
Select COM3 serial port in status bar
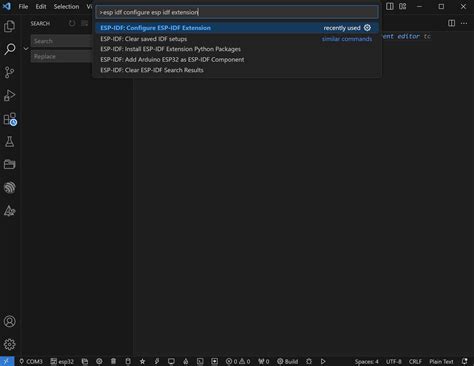31,361
